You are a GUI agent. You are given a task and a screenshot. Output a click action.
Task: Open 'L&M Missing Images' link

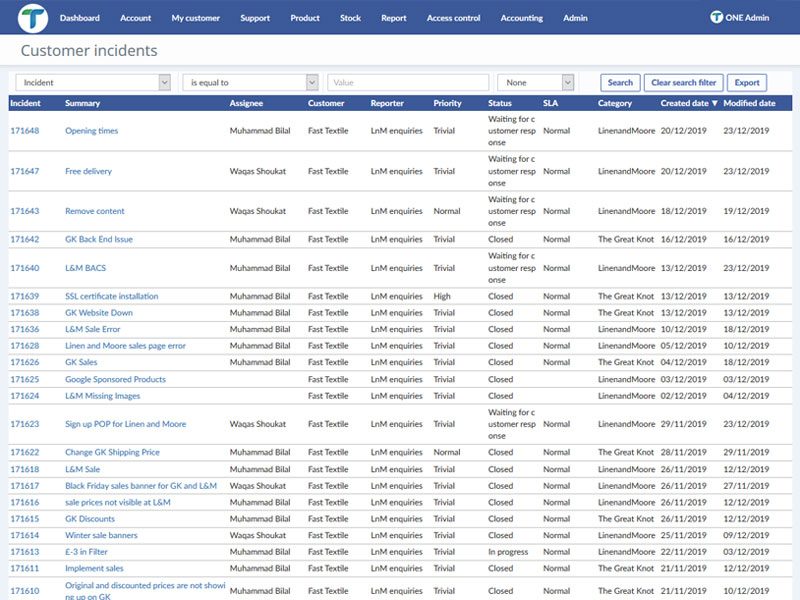click(x=103, y=396)
